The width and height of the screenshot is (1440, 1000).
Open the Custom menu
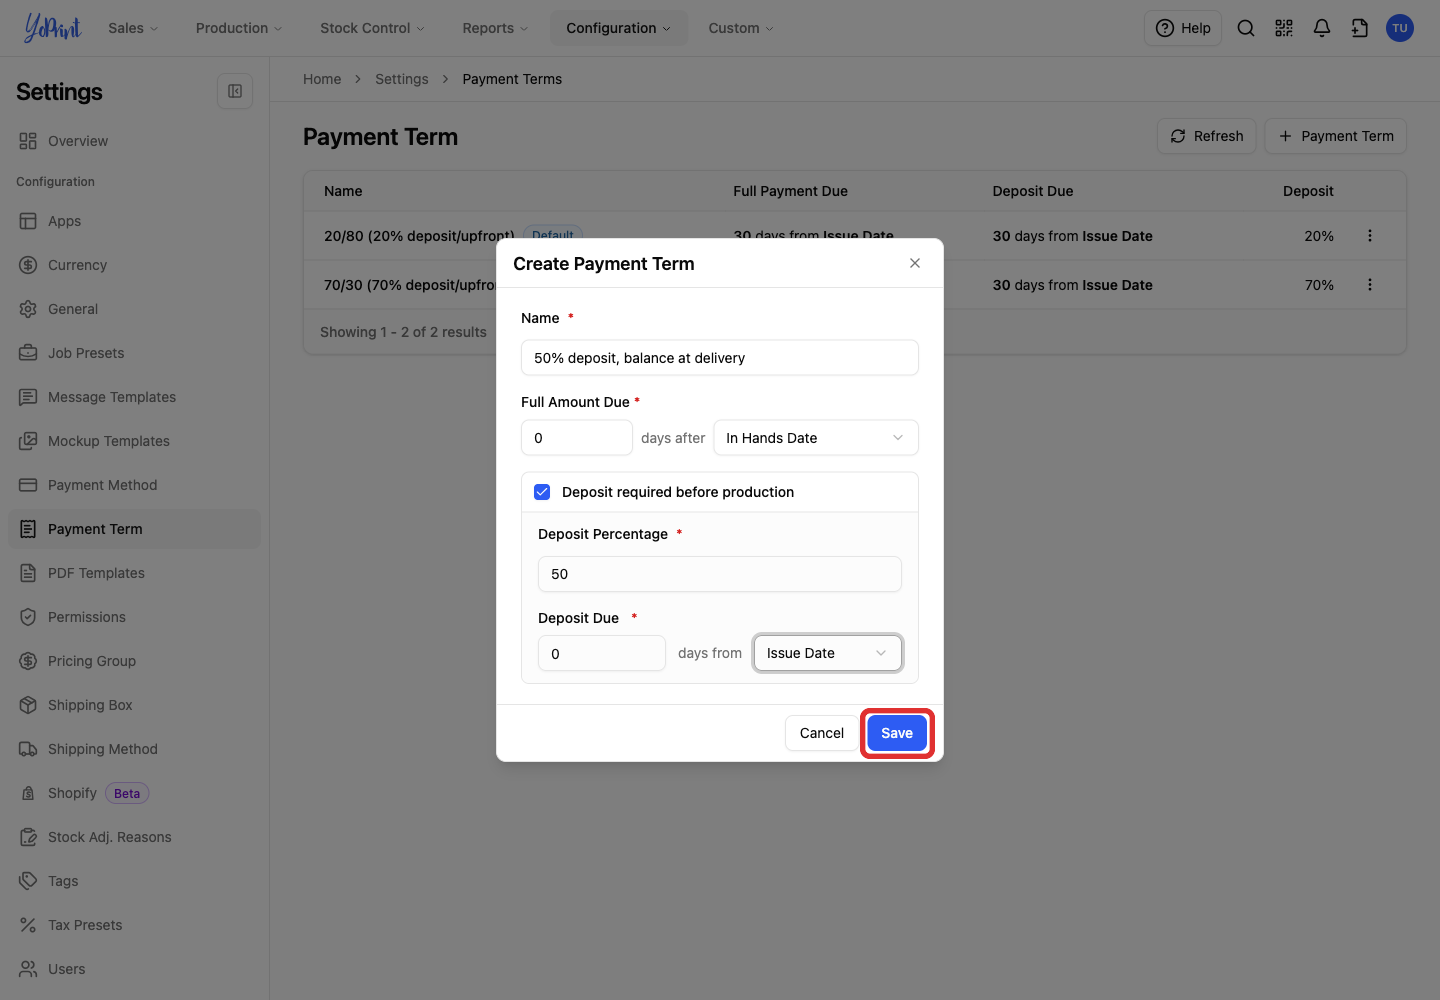741,28
